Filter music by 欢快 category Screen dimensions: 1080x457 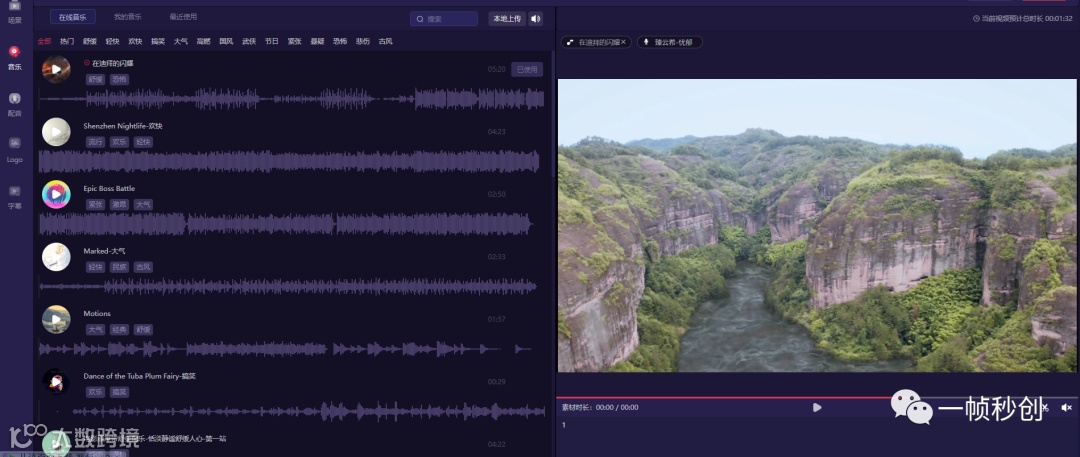tap(135, 41)
